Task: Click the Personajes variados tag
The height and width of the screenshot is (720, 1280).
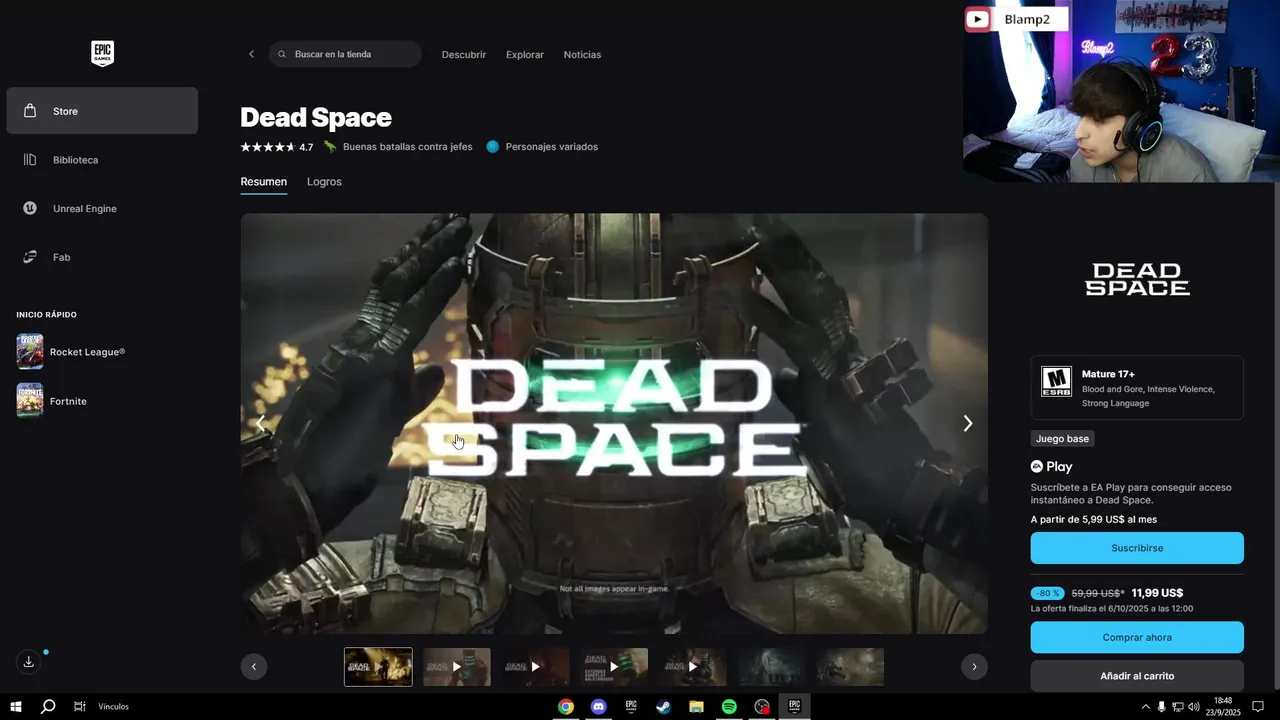Action: [542, 147]
